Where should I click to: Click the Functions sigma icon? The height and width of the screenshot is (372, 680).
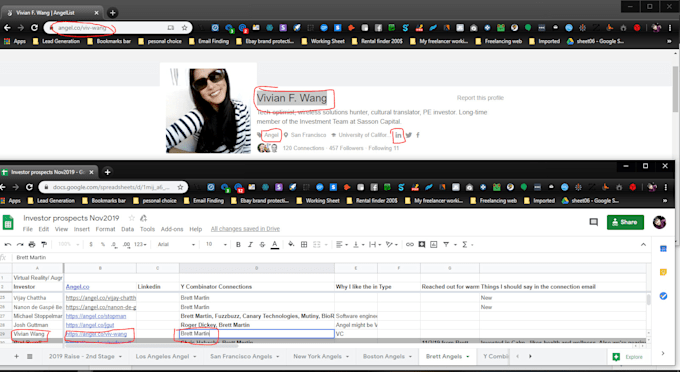click(464, 245)
